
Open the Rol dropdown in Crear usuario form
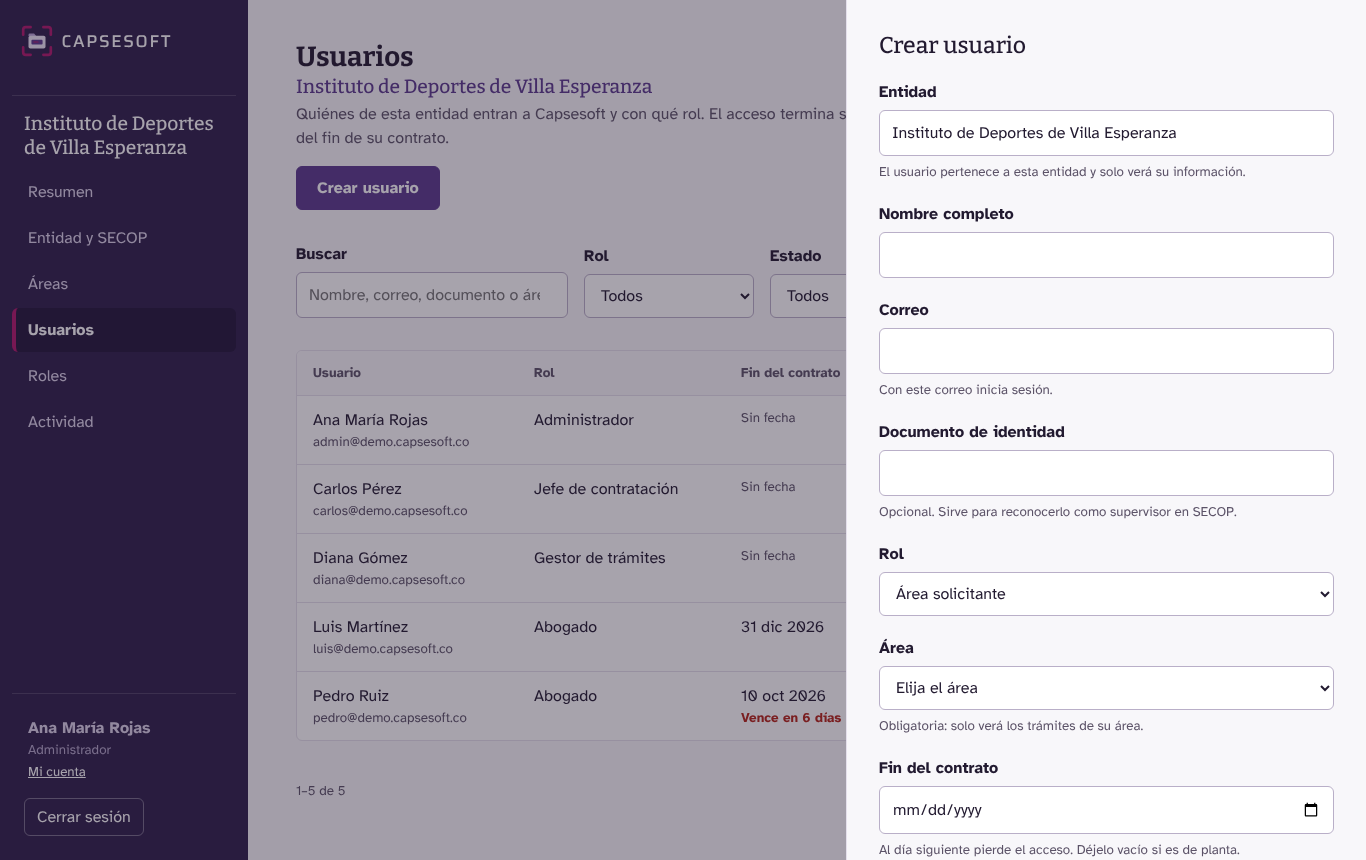coord(1106,594)
